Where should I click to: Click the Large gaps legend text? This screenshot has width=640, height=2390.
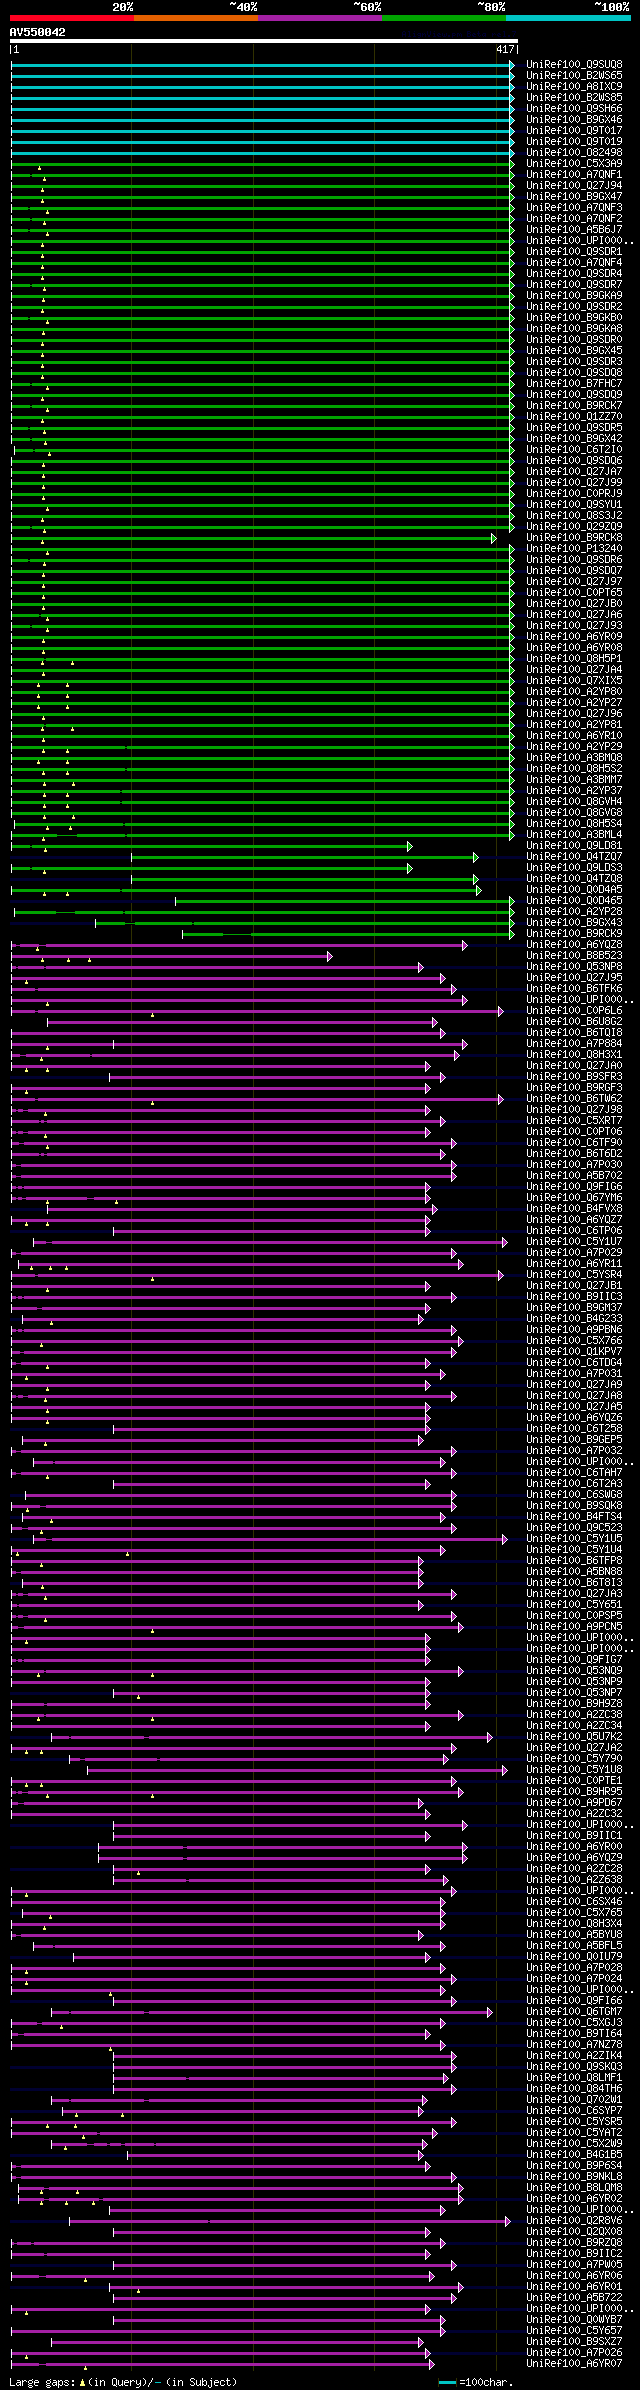pos(123,2382)
